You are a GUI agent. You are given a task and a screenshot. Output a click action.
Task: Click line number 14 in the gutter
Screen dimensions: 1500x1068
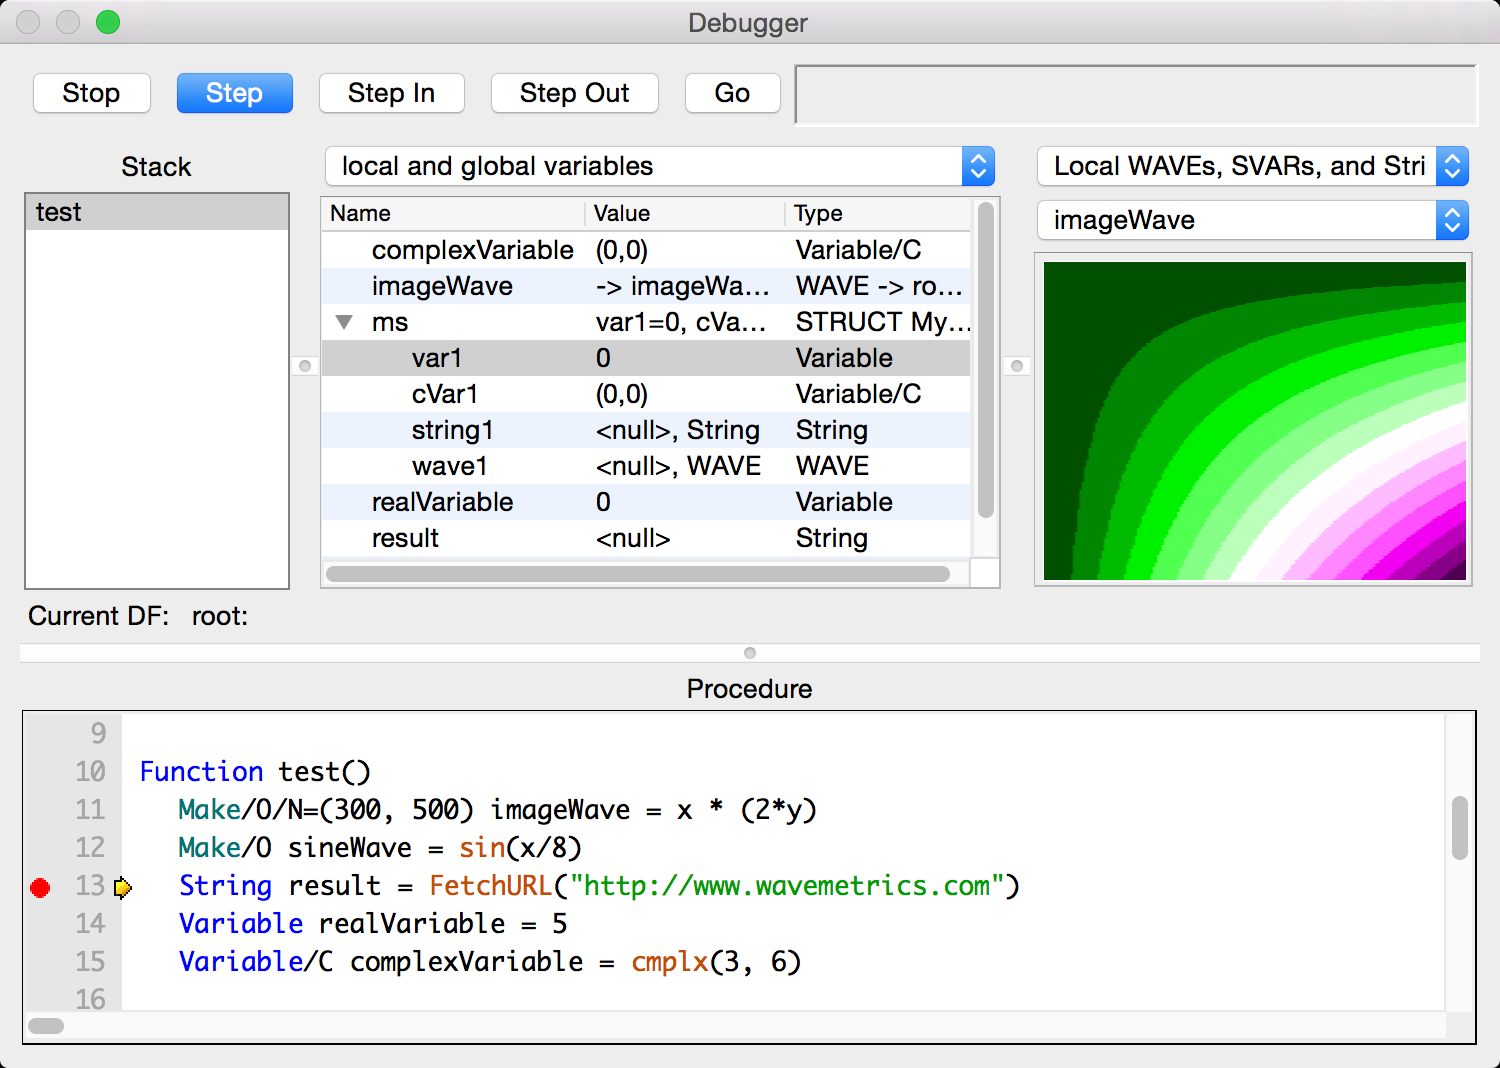coord(90,924)
